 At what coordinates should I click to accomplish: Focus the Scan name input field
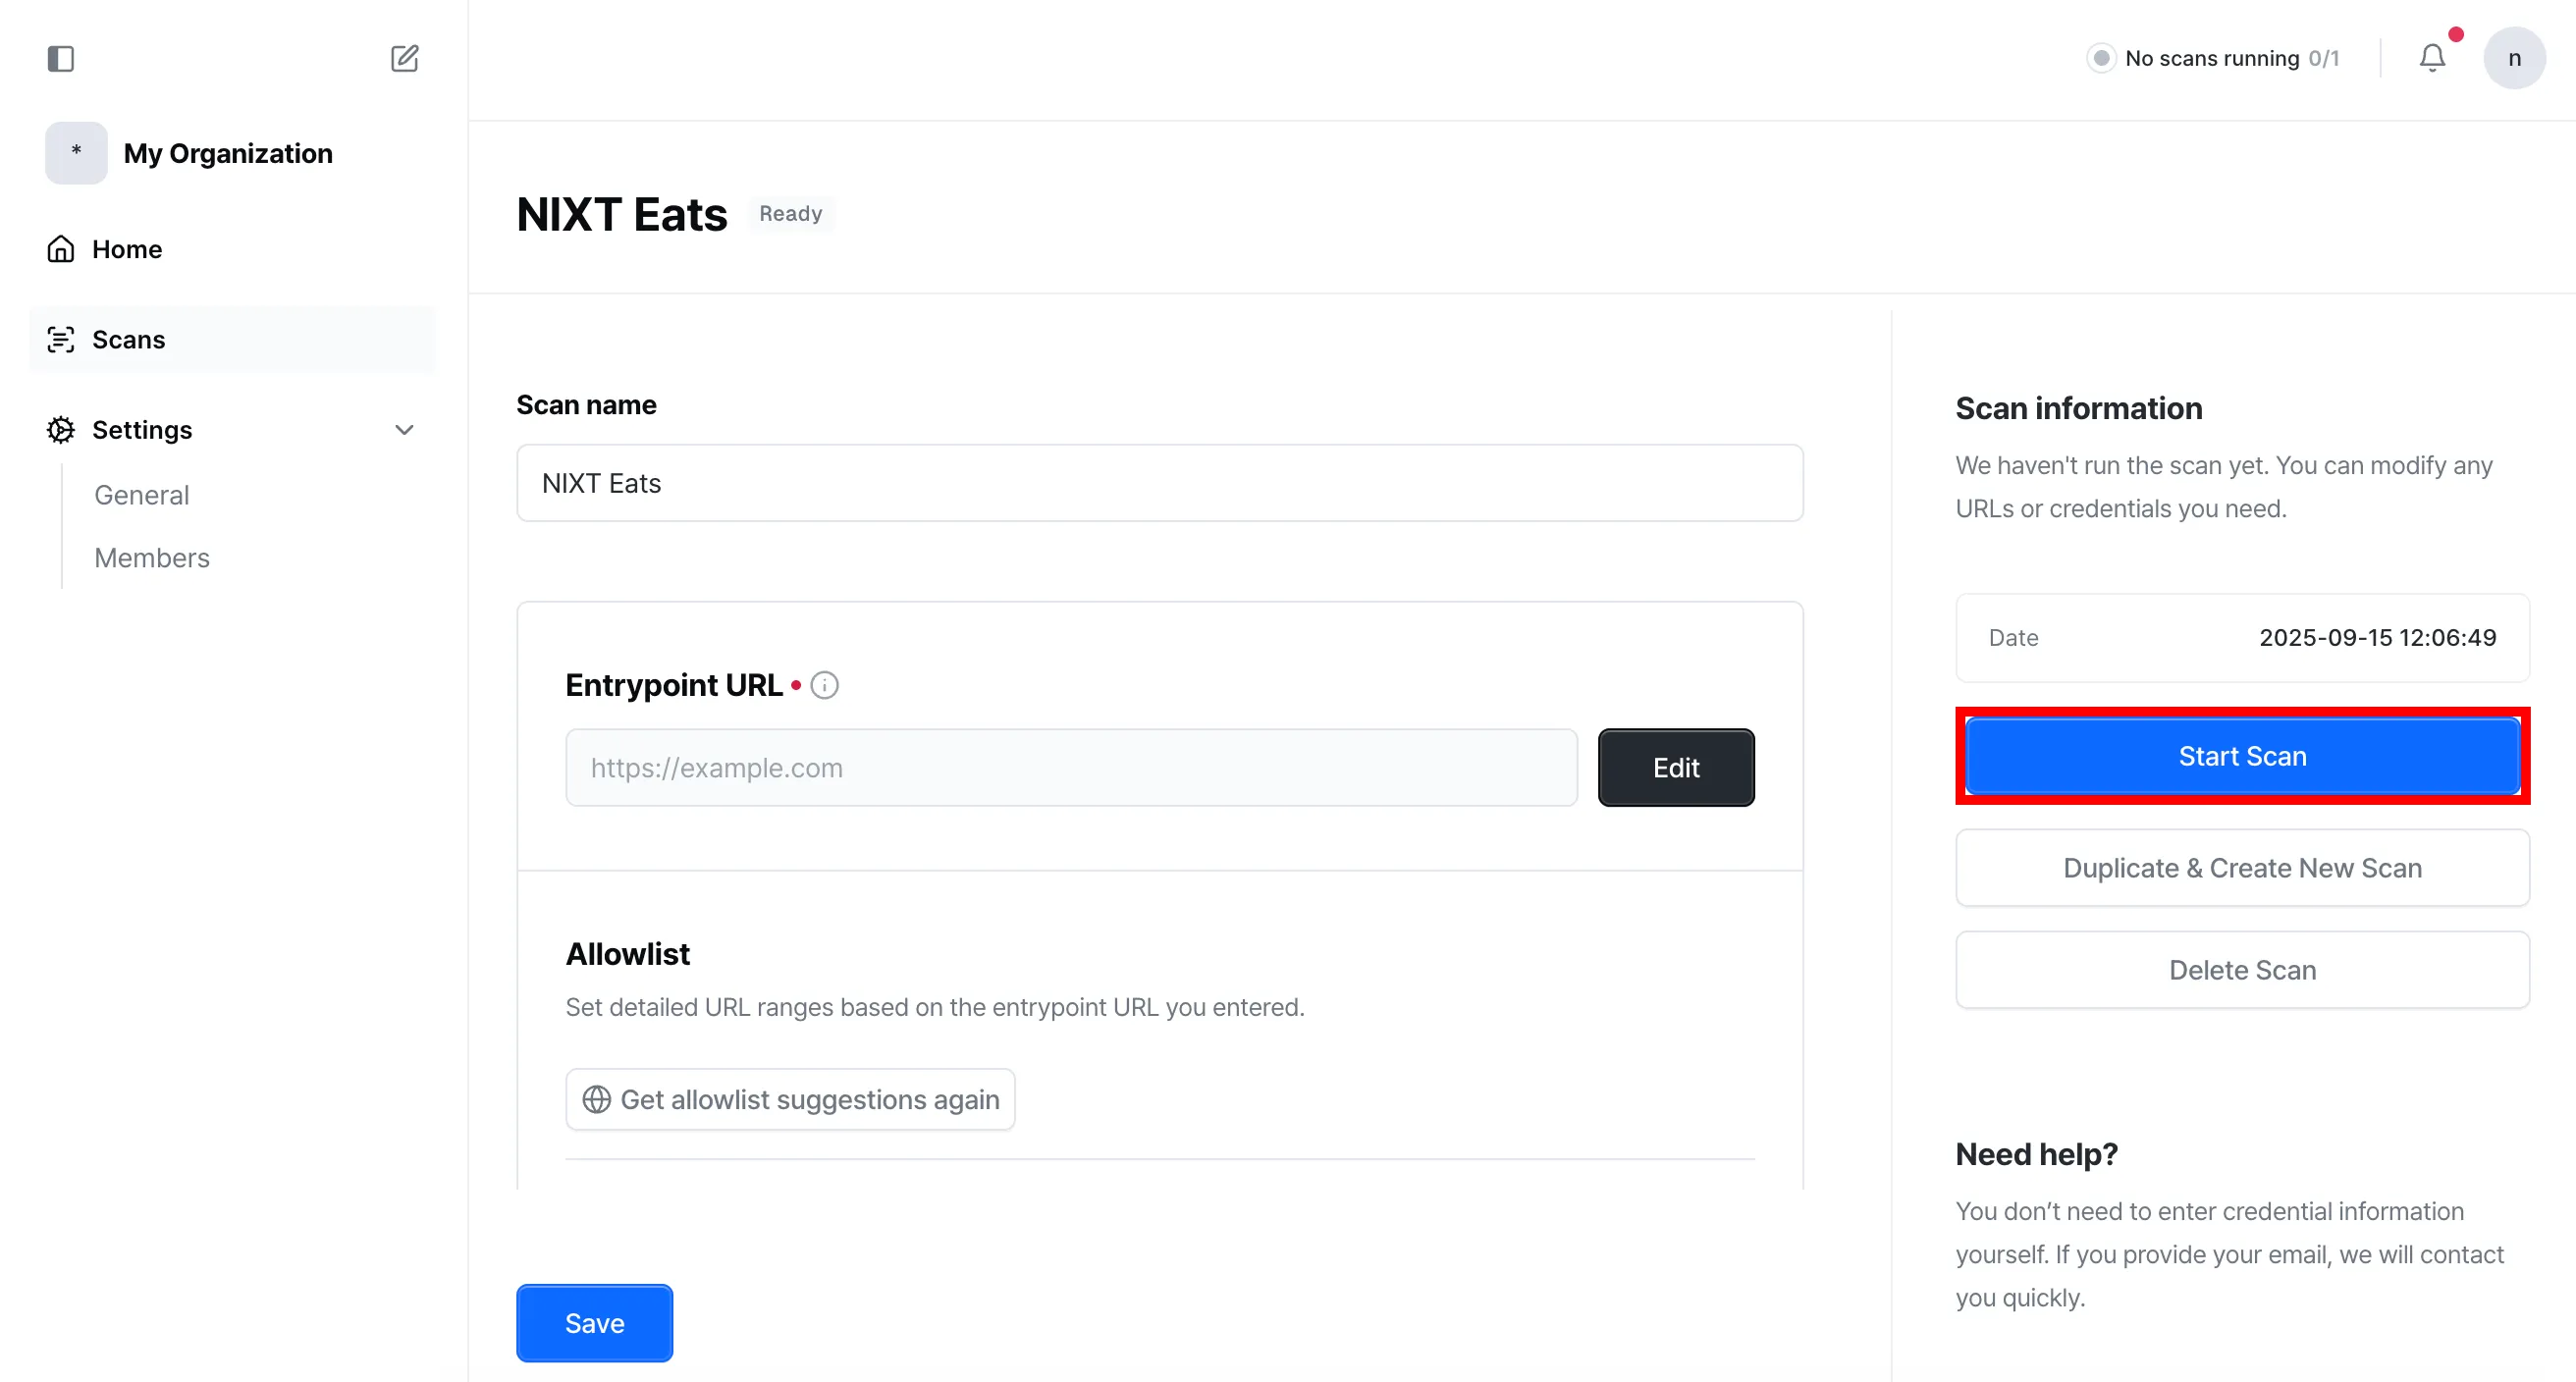point(1159,483)
